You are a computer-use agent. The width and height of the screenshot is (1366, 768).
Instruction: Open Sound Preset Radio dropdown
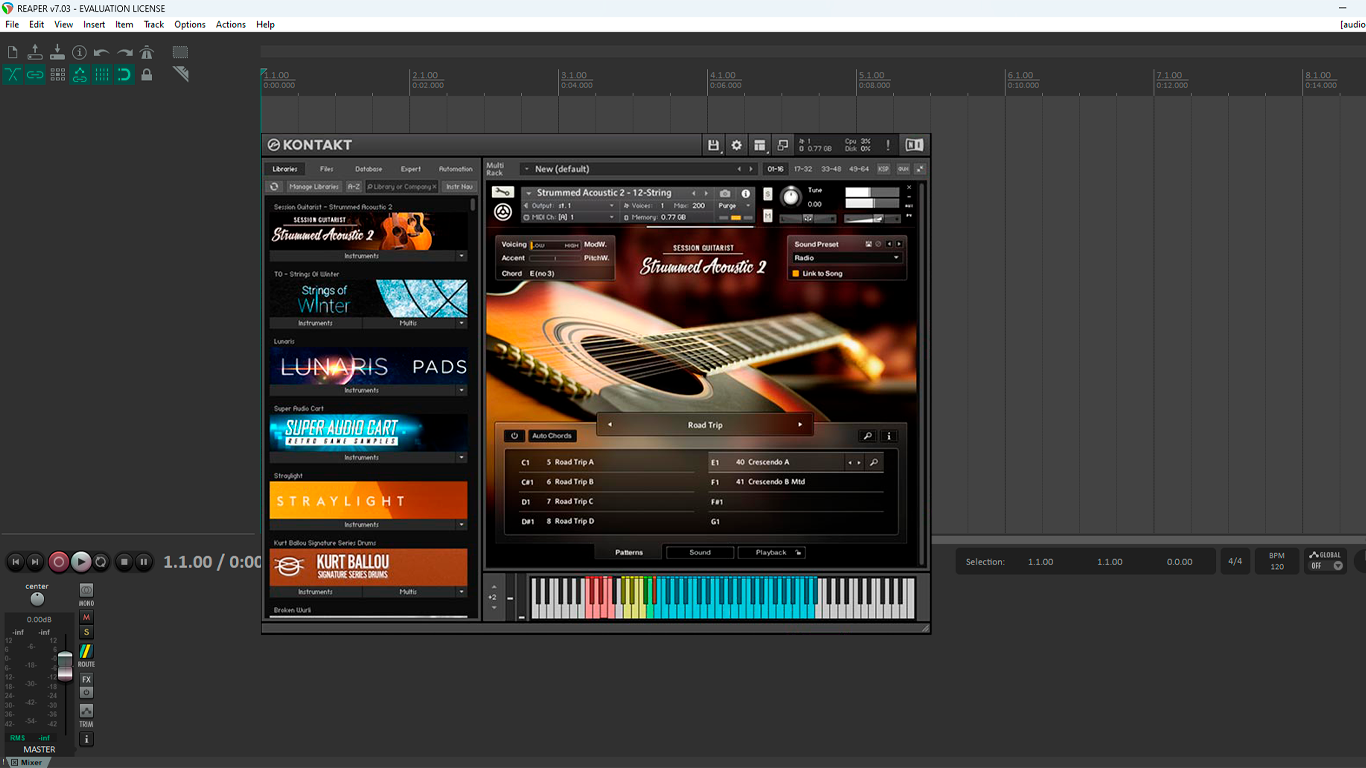[846, 258]
